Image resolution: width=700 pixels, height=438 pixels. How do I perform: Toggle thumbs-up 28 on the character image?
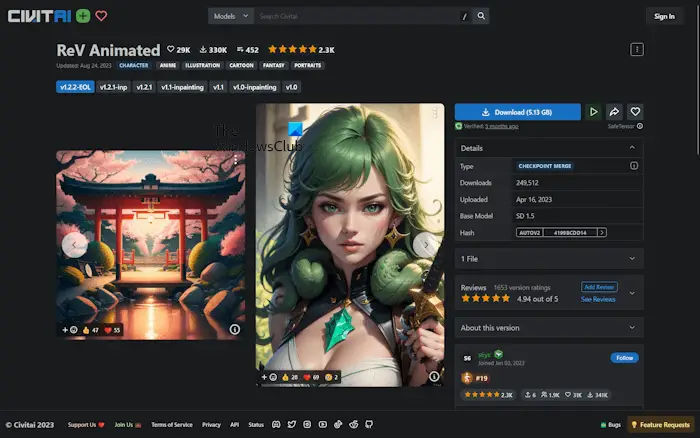(x=290, y=377)
